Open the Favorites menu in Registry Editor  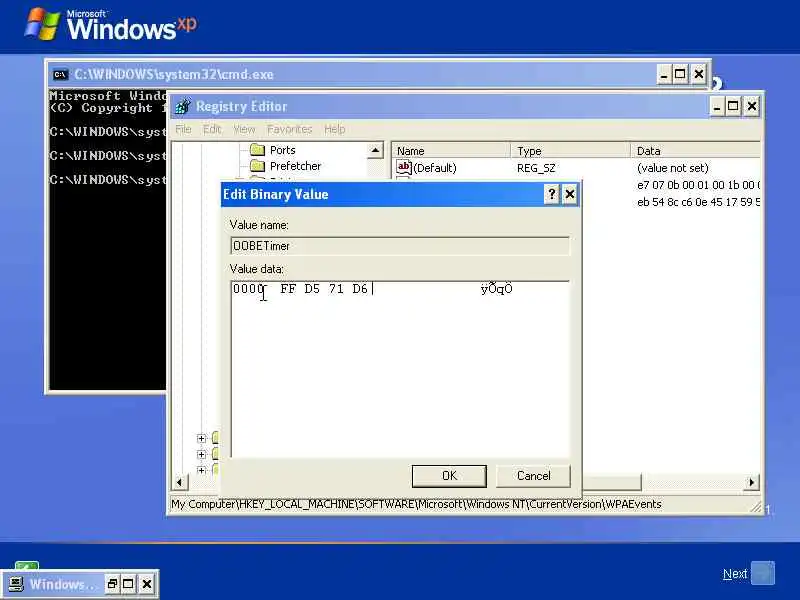pos(289,129)
